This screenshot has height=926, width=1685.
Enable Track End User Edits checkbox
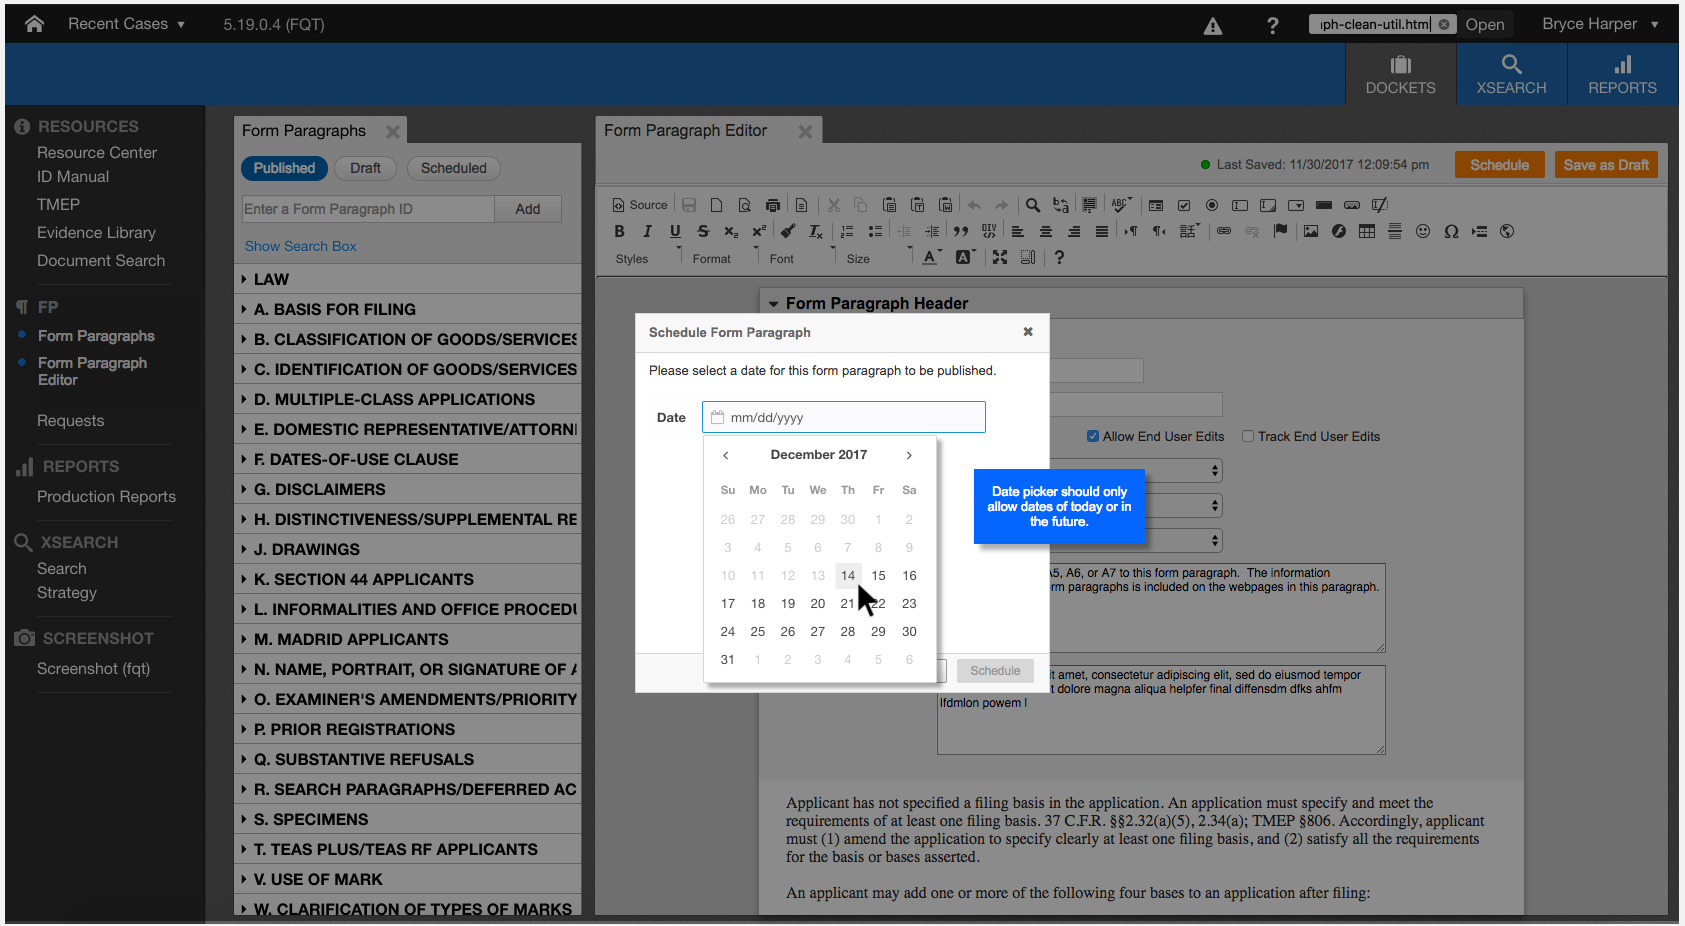click(x=1248, y=436)
